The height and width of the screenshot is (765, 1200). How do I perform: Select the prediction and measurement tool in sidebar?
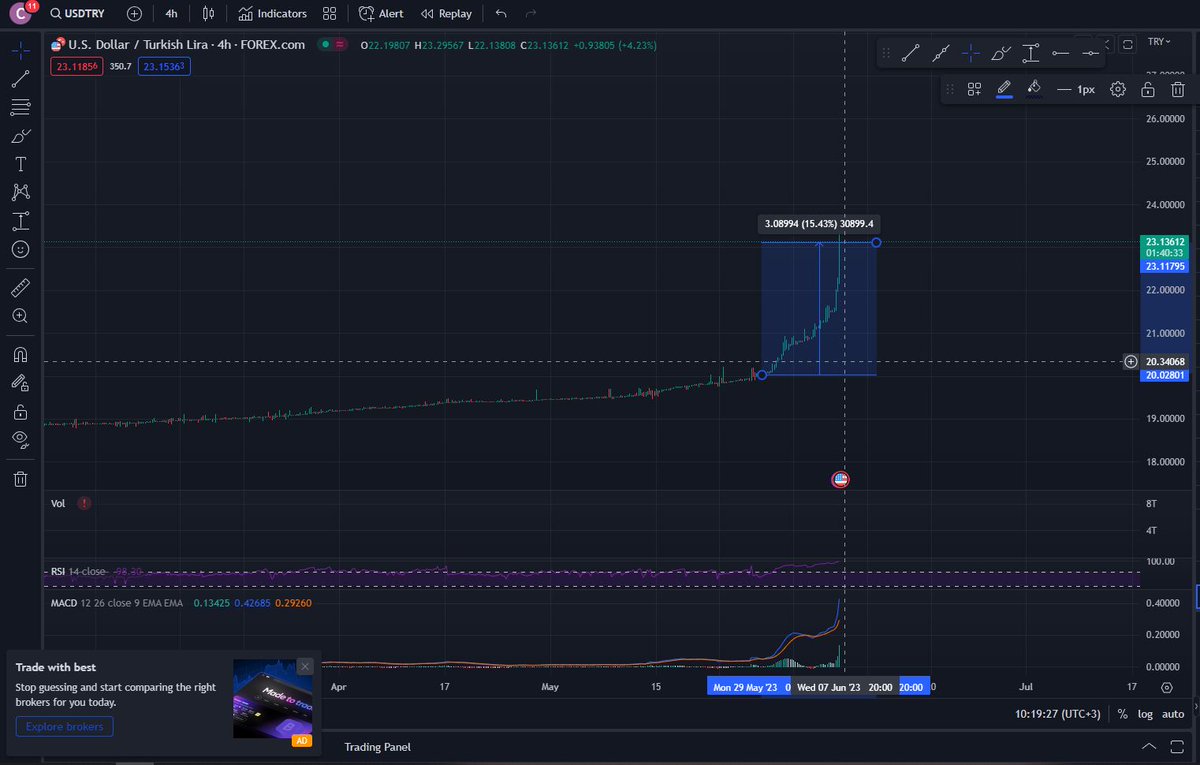20,221
